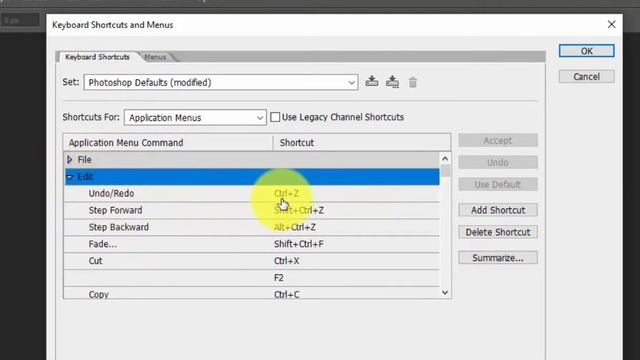Click the Ctrl+Z shortcut cell
Viewport: 640px width, 360px height.
287,193
